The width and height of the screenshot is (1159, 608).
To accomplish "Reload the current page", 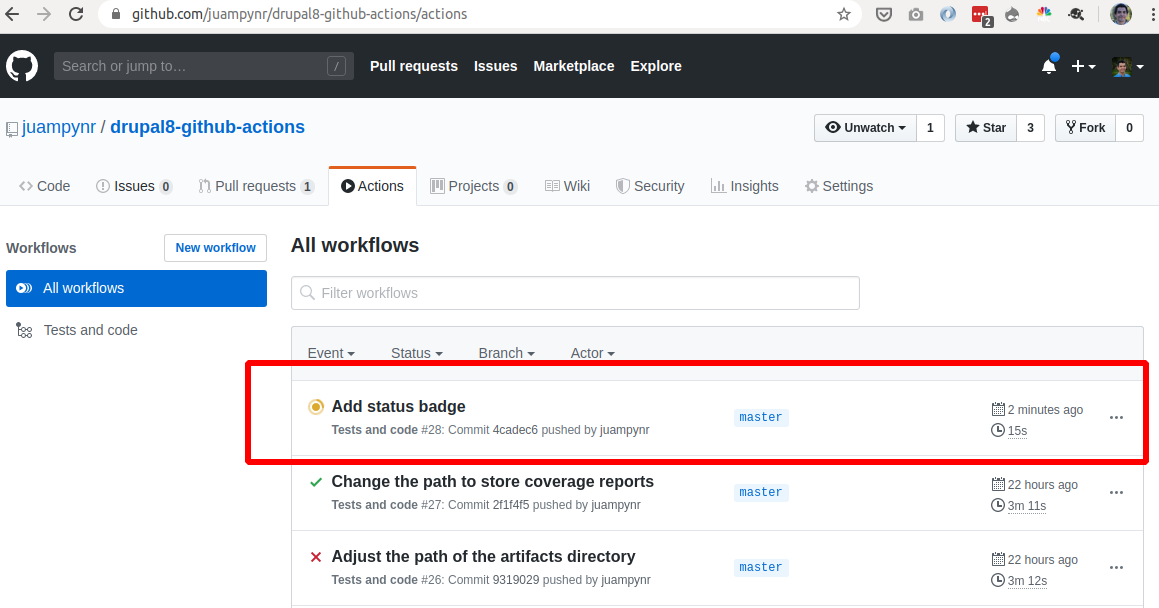I will tap(75, 14).
